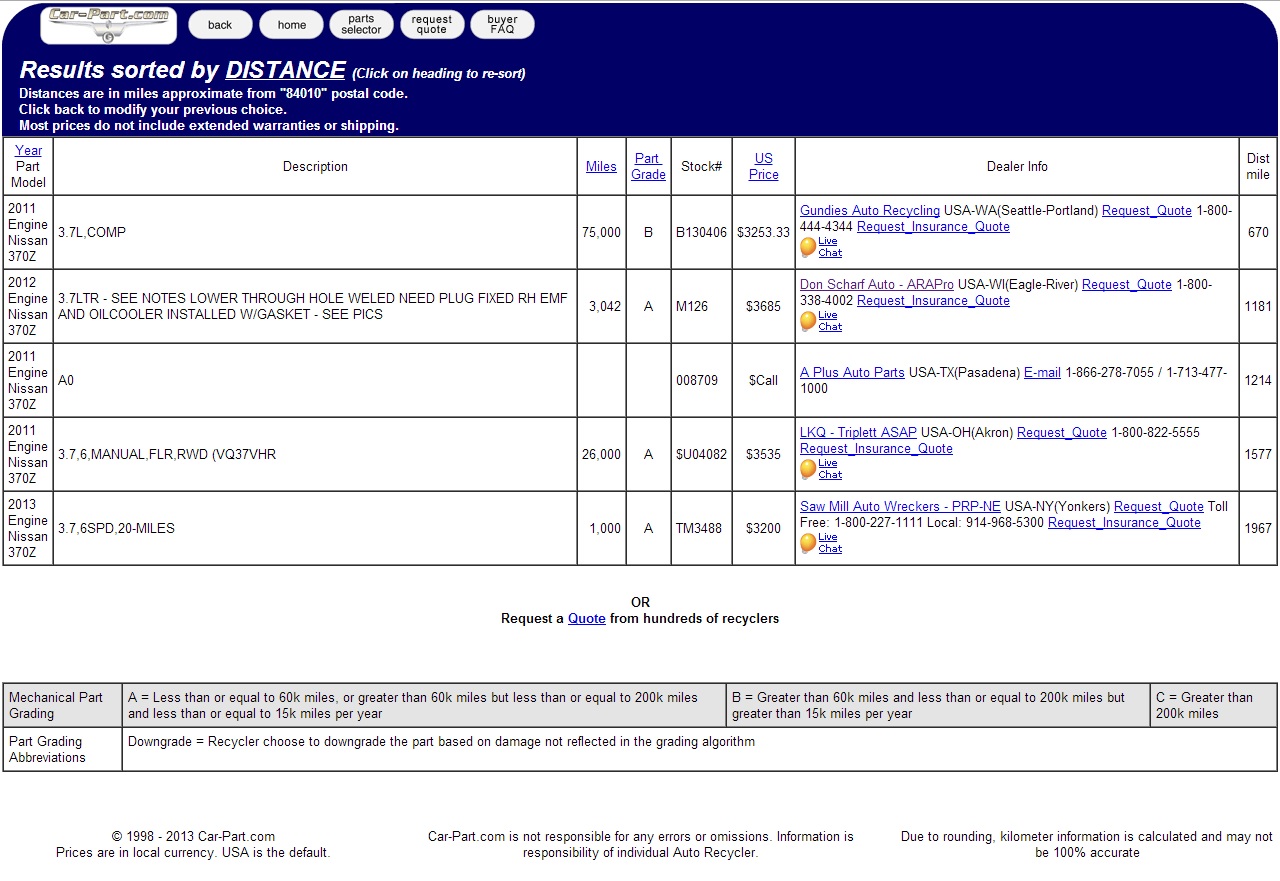Click the DISTANCE sort heading
1280x881 pixels.
coord(285,70)
